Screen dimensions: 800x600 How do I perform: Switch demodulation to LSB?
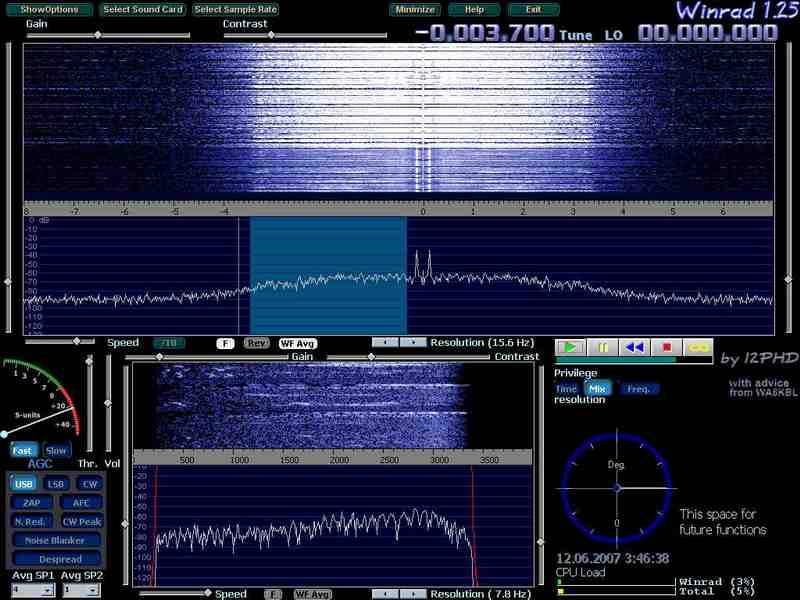(56, 484)
